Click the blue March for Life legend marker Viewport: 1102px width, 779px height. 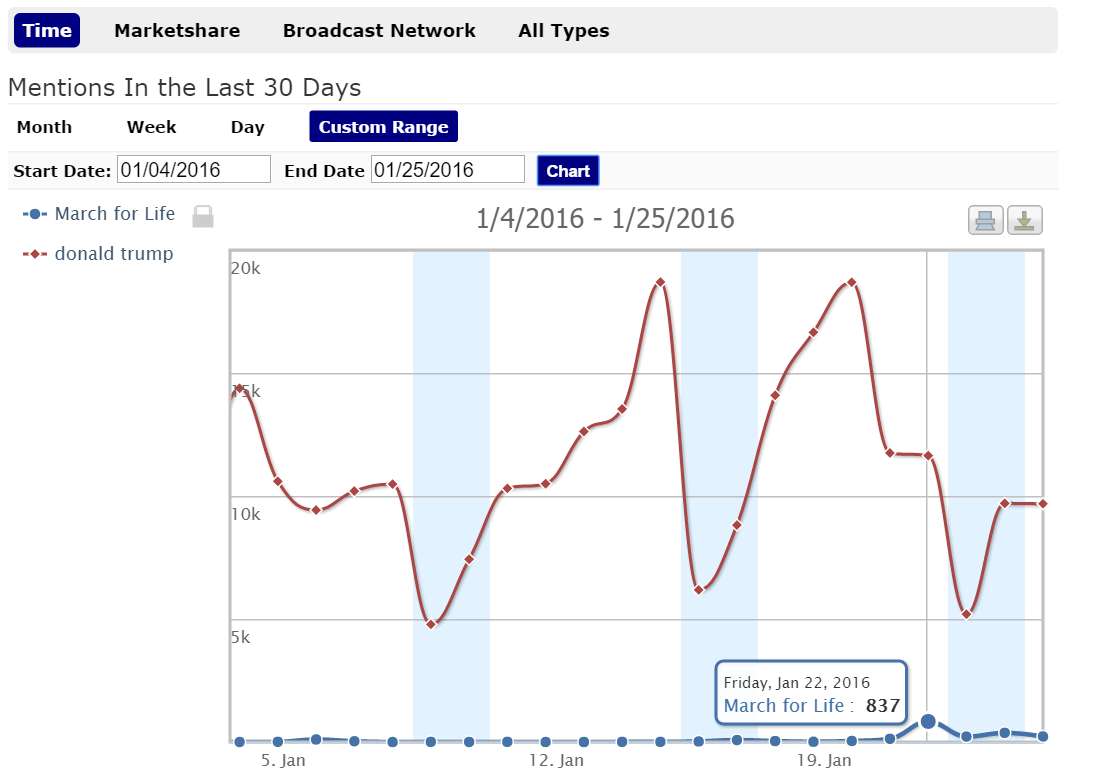[x=35, y=214]
